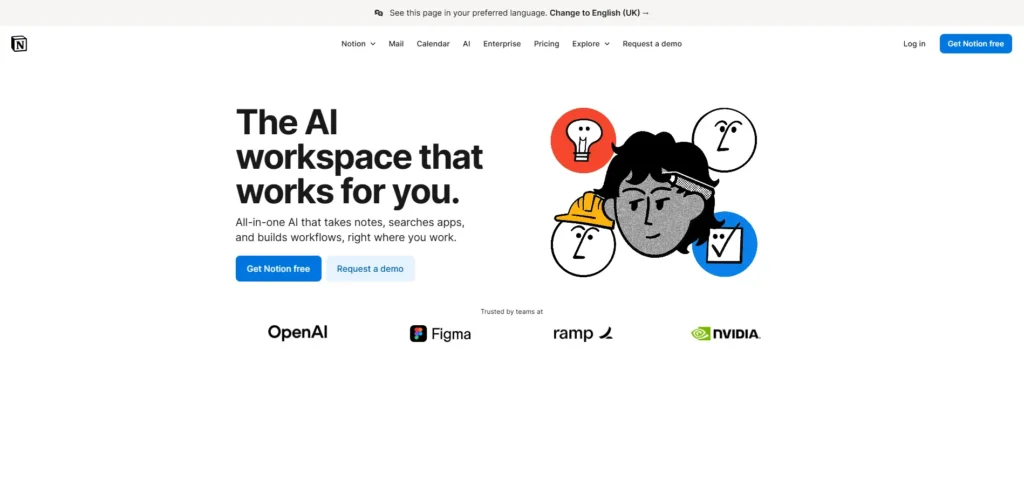The width and height of the screenshot is (1024, 494).
Task: Click the hard hat face illustration
Action: 583,235
